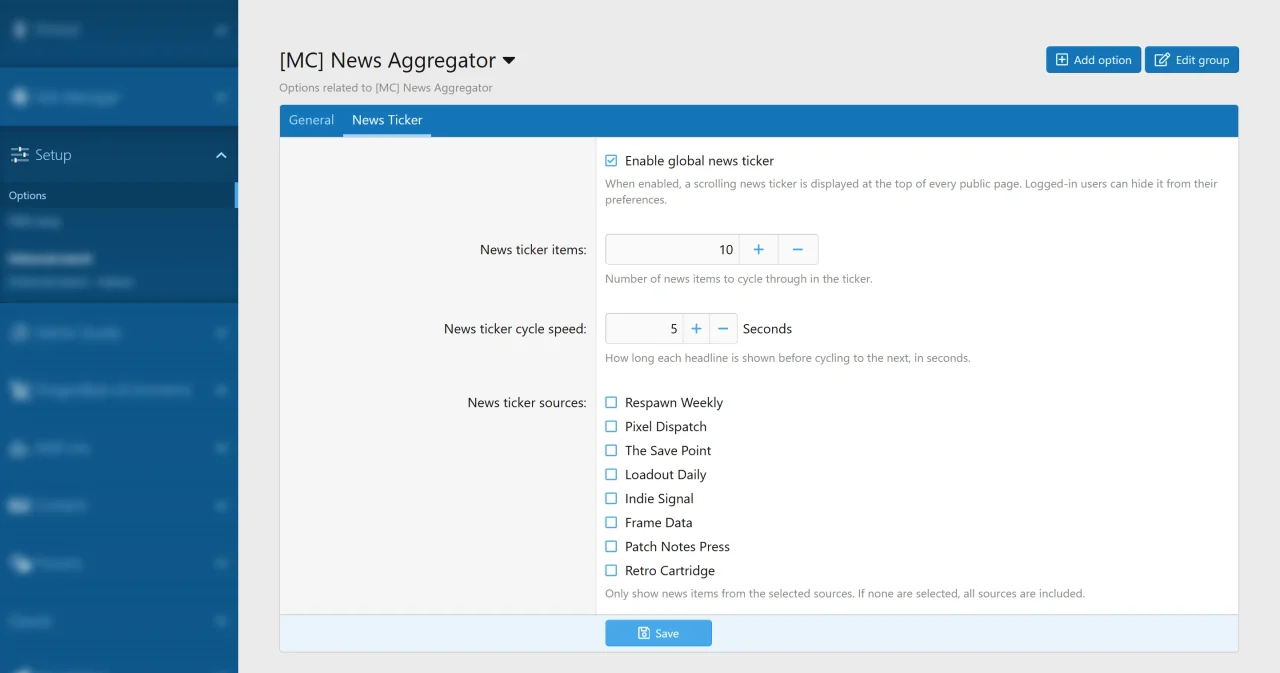Check the Patch Notes Press source
Screen dimensions: 1280x673
click(x=611, y=547)
